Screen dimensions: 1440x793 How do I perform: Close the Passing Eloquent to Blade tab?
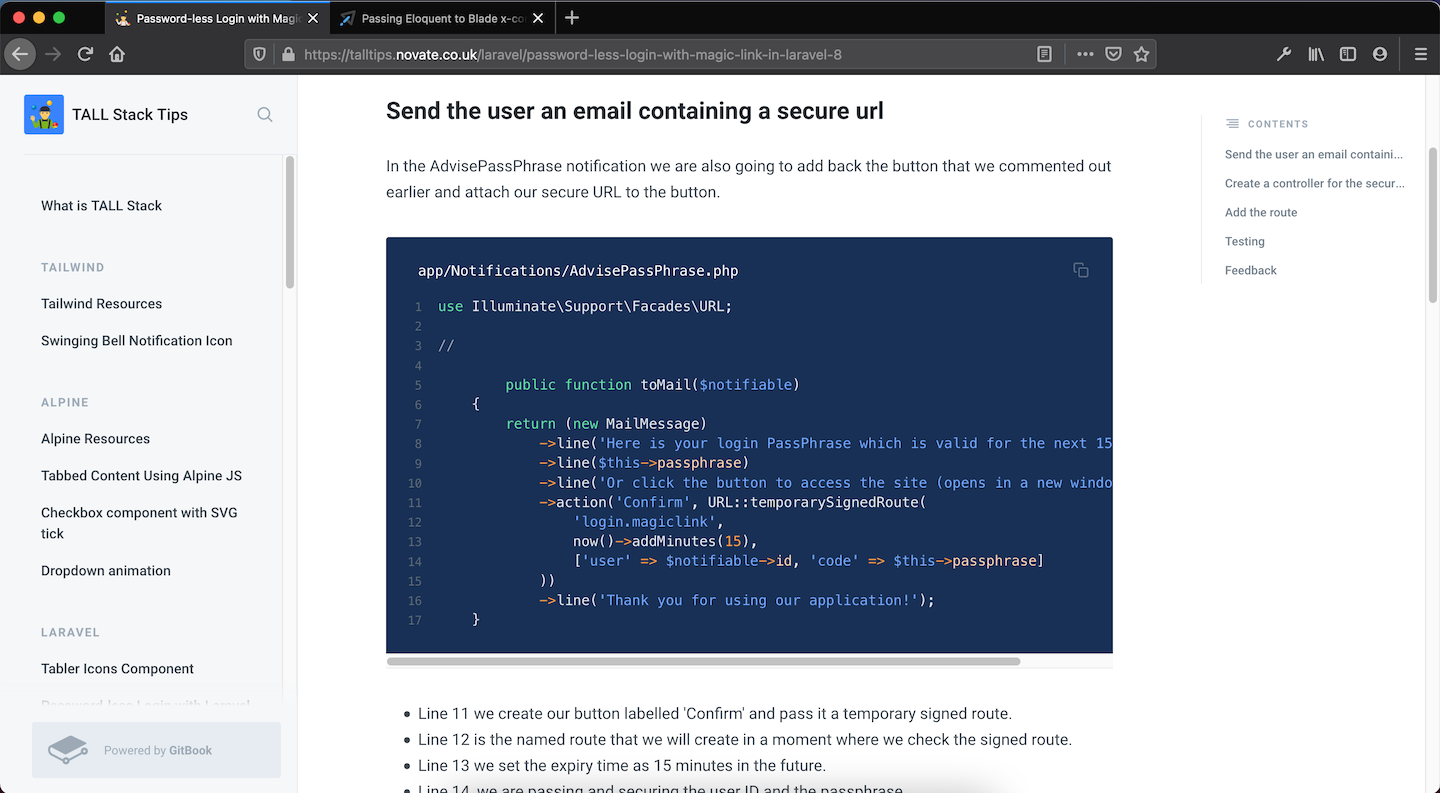tap(538, 18)
